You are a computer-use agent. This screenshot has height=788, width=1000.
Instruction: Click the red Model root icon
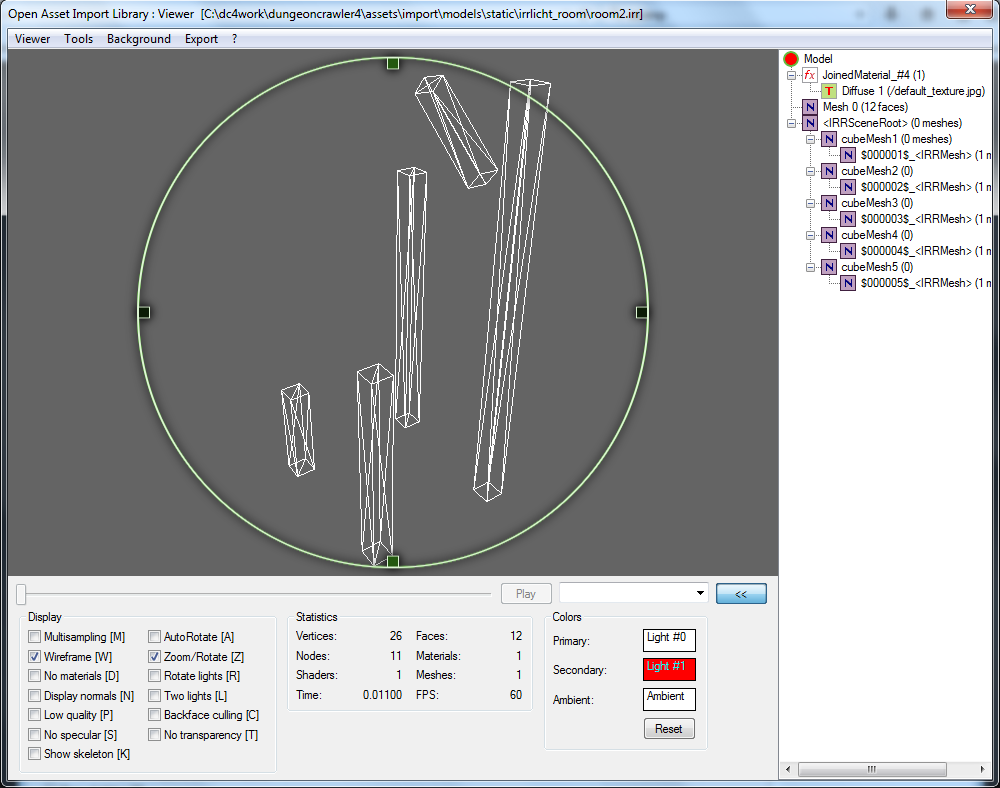791,59
